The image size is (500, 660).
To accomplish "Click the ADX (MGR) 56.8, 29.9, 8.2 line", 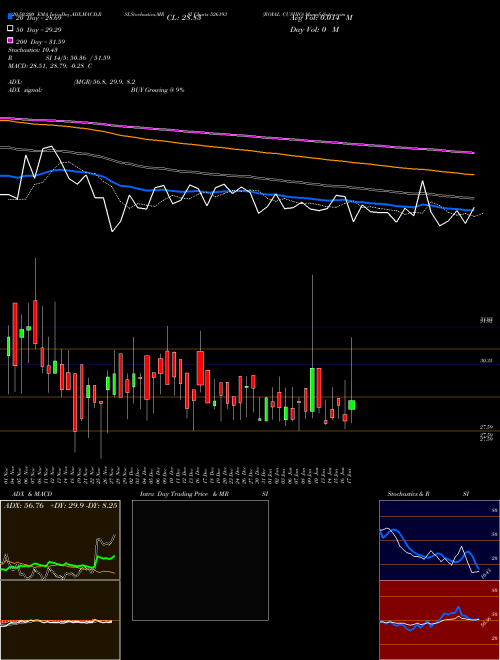I will coord(72,82).
